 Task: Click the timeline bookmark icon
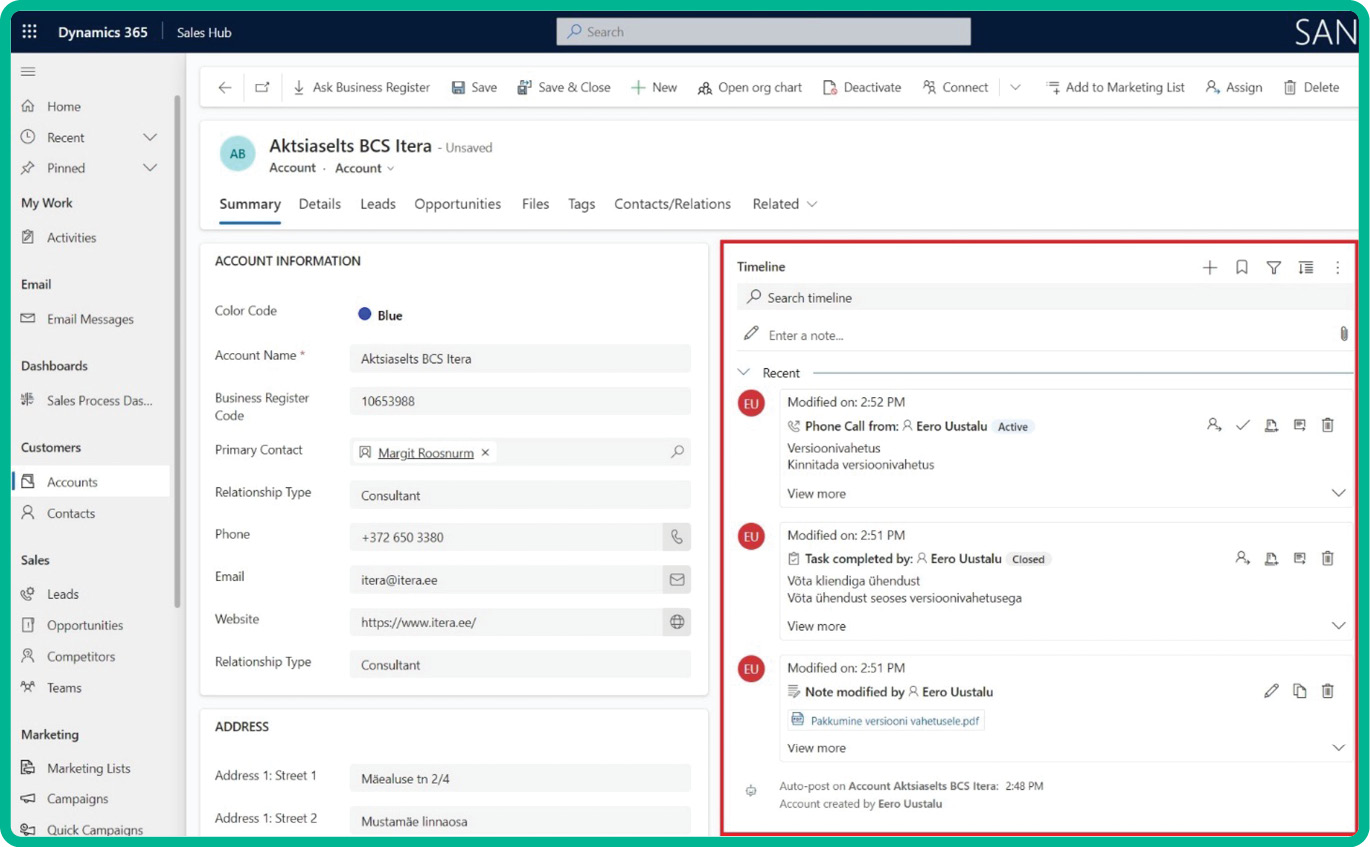[1242, 267]
